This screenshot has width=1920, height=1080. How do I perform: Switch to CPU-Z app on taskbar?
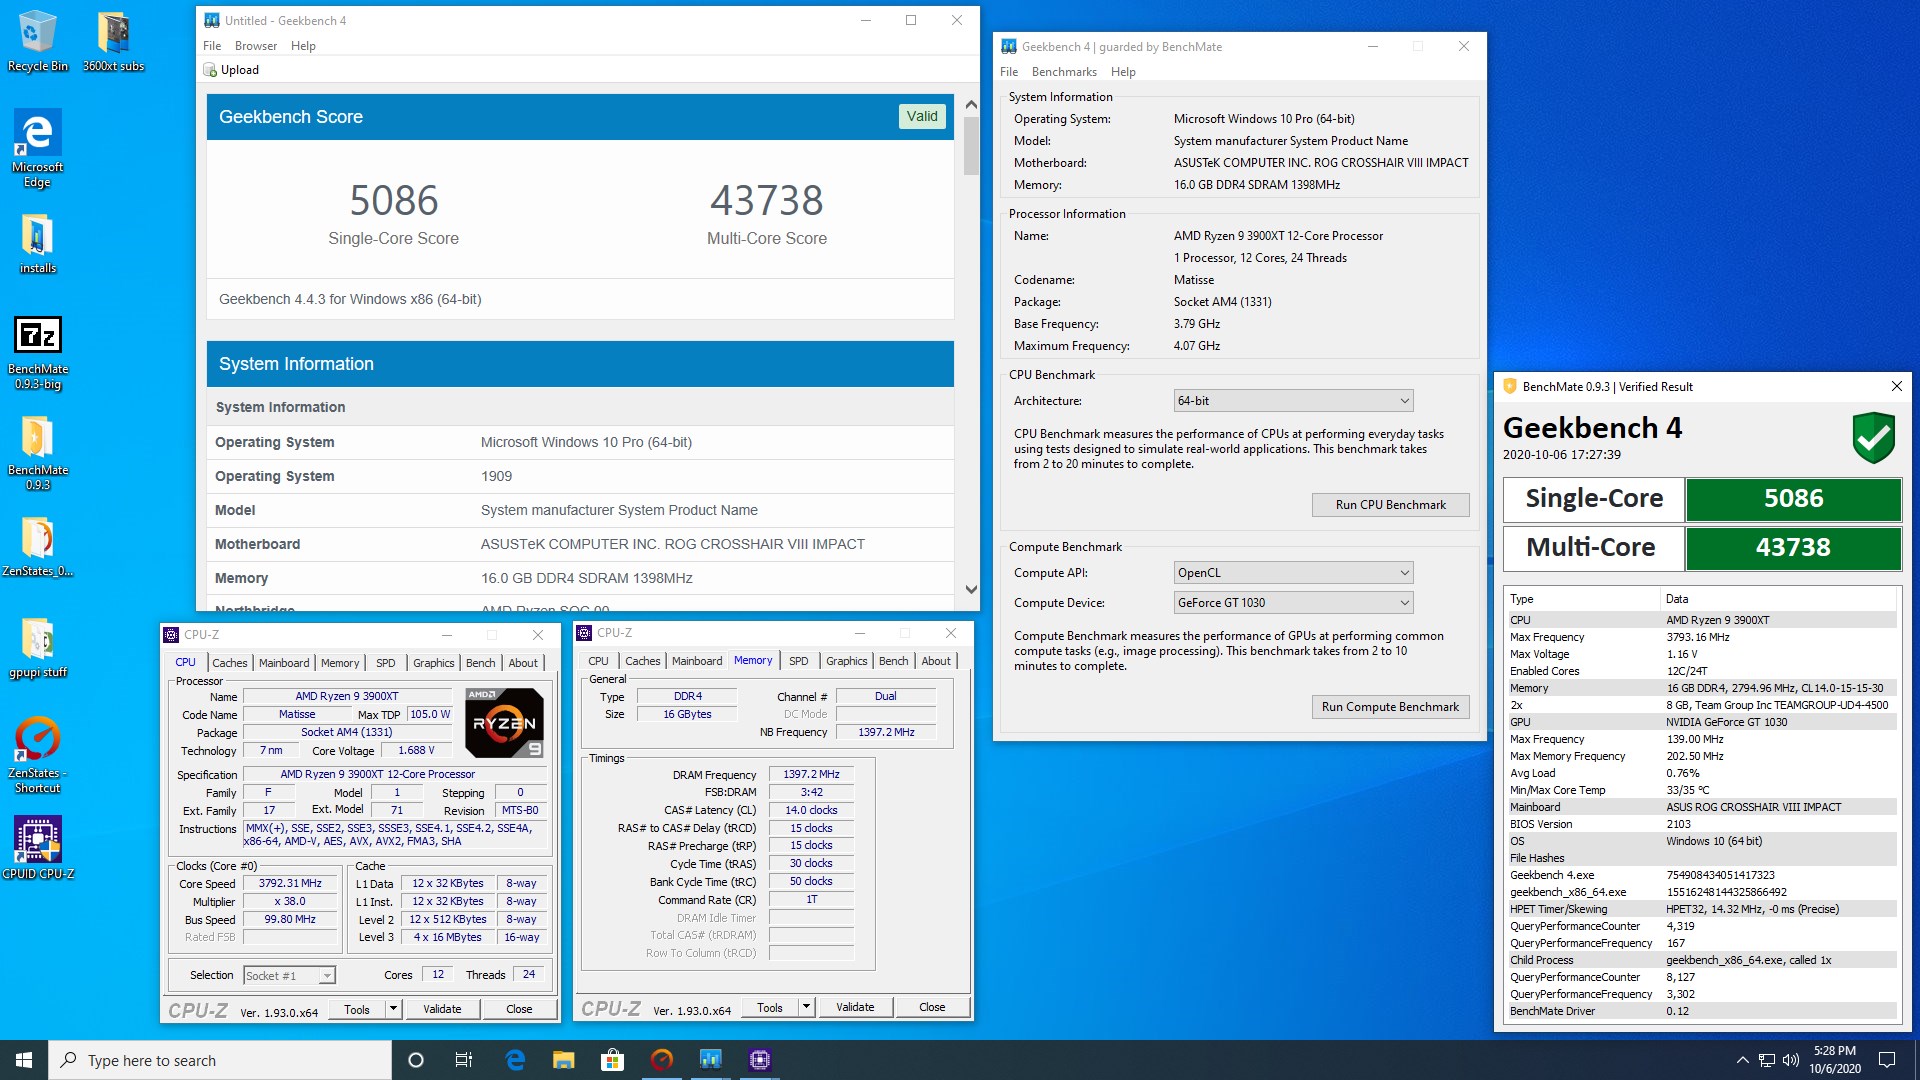click(759, 1060)
